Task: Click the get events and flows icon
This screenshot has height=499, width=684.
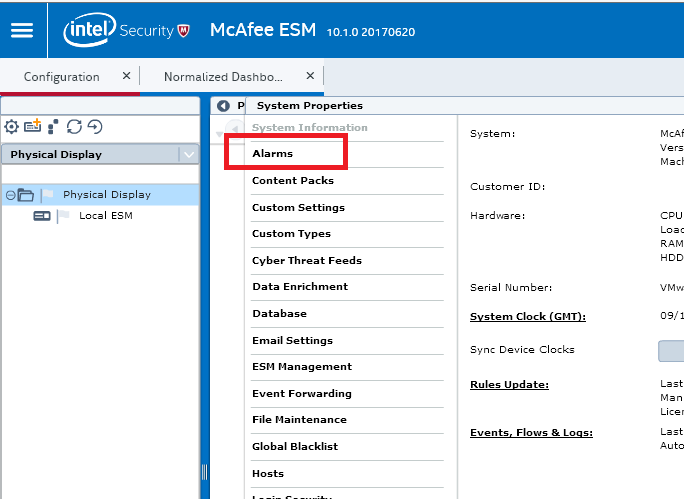Action: click(95, 127)
